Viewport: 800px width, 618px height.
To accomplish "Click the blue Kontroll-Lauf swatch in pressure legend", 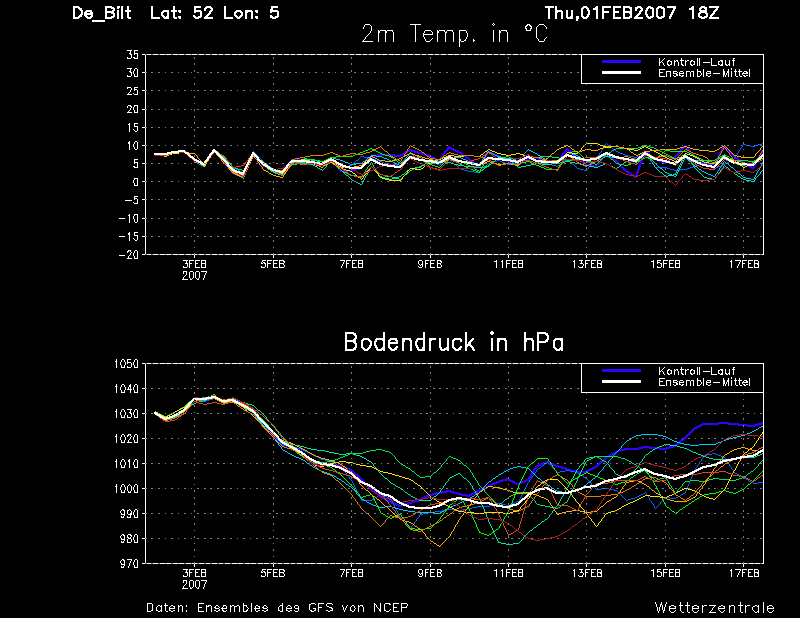I will (621, 371).
